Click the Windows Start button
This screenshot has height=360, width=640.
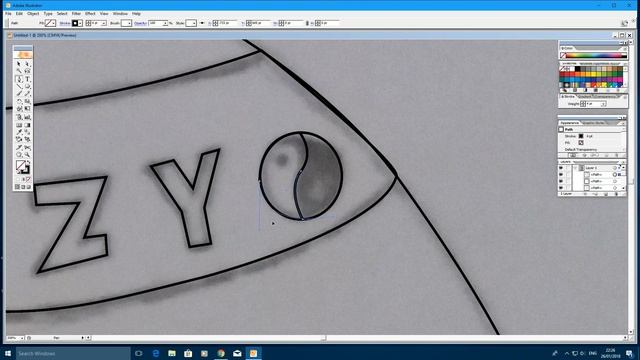click(7, 353)
